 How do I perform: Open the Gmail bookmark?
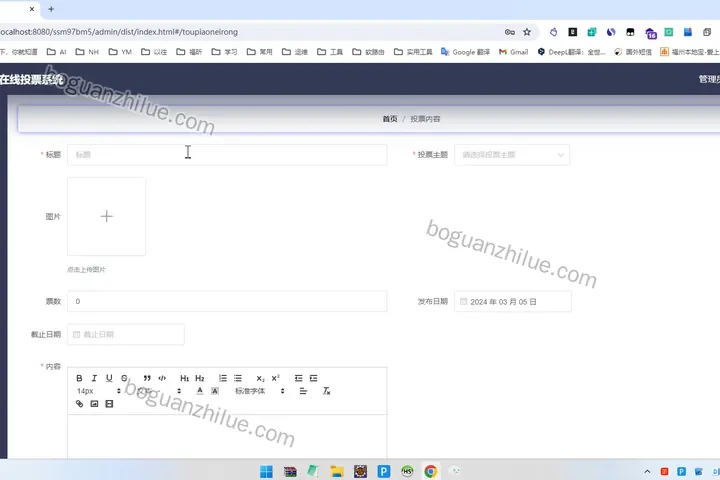[514, 52]
